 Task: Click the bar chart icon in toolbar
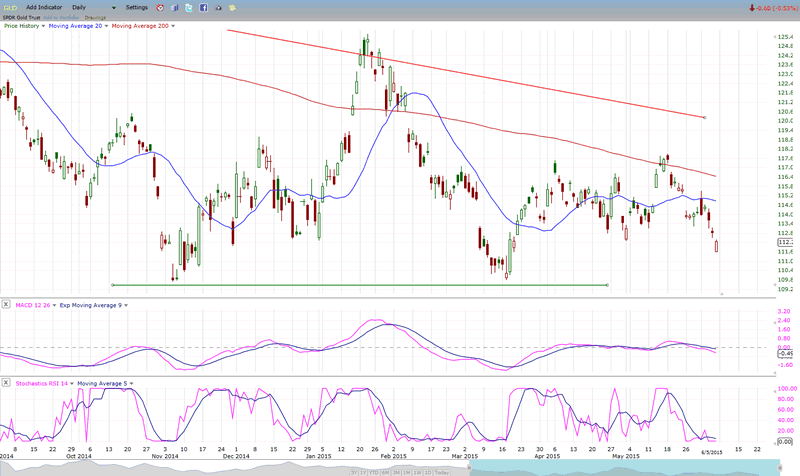(x=172, y=7)
